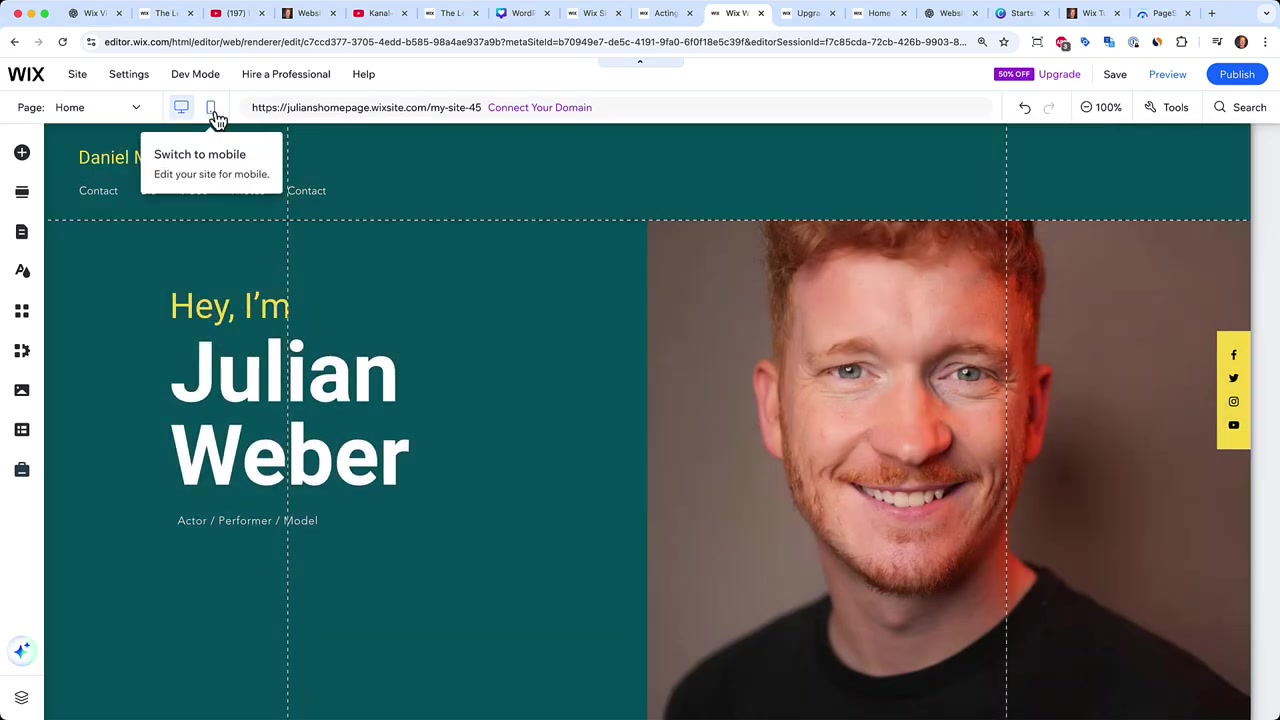Viewport: 1280px width, 720px height.
Task: Click the Wix logo
Action: [26, 74]
